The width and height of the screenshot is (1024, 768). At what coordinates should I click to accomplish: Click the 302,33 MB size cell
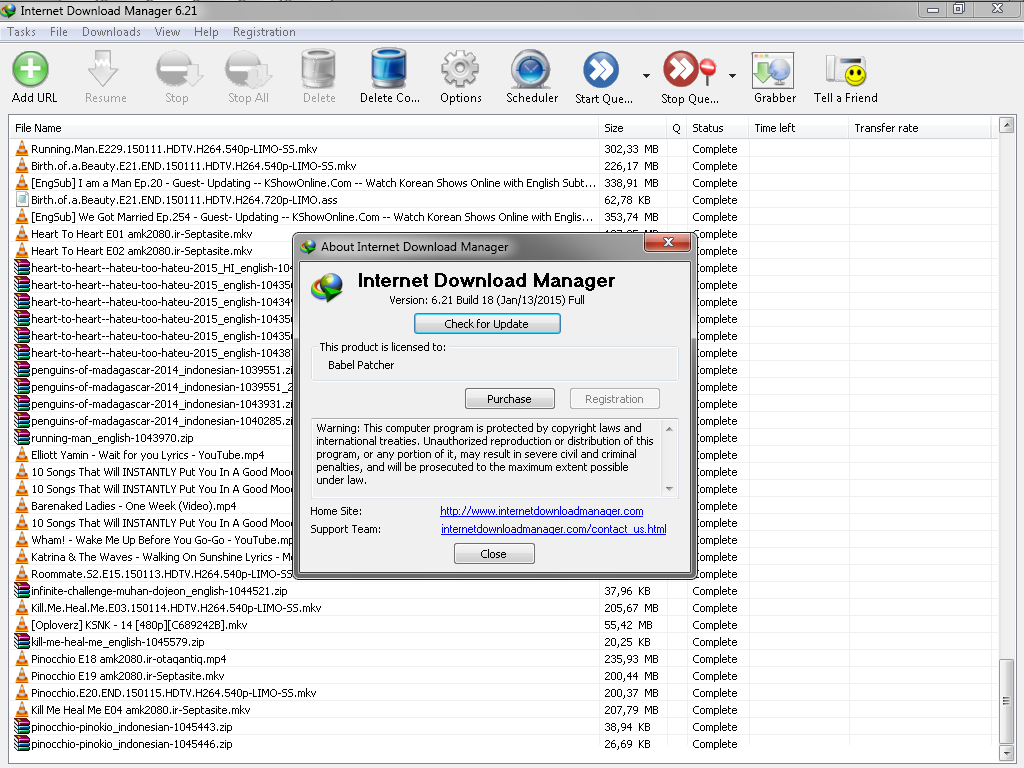pyautogui.click(x=632, y=149)
